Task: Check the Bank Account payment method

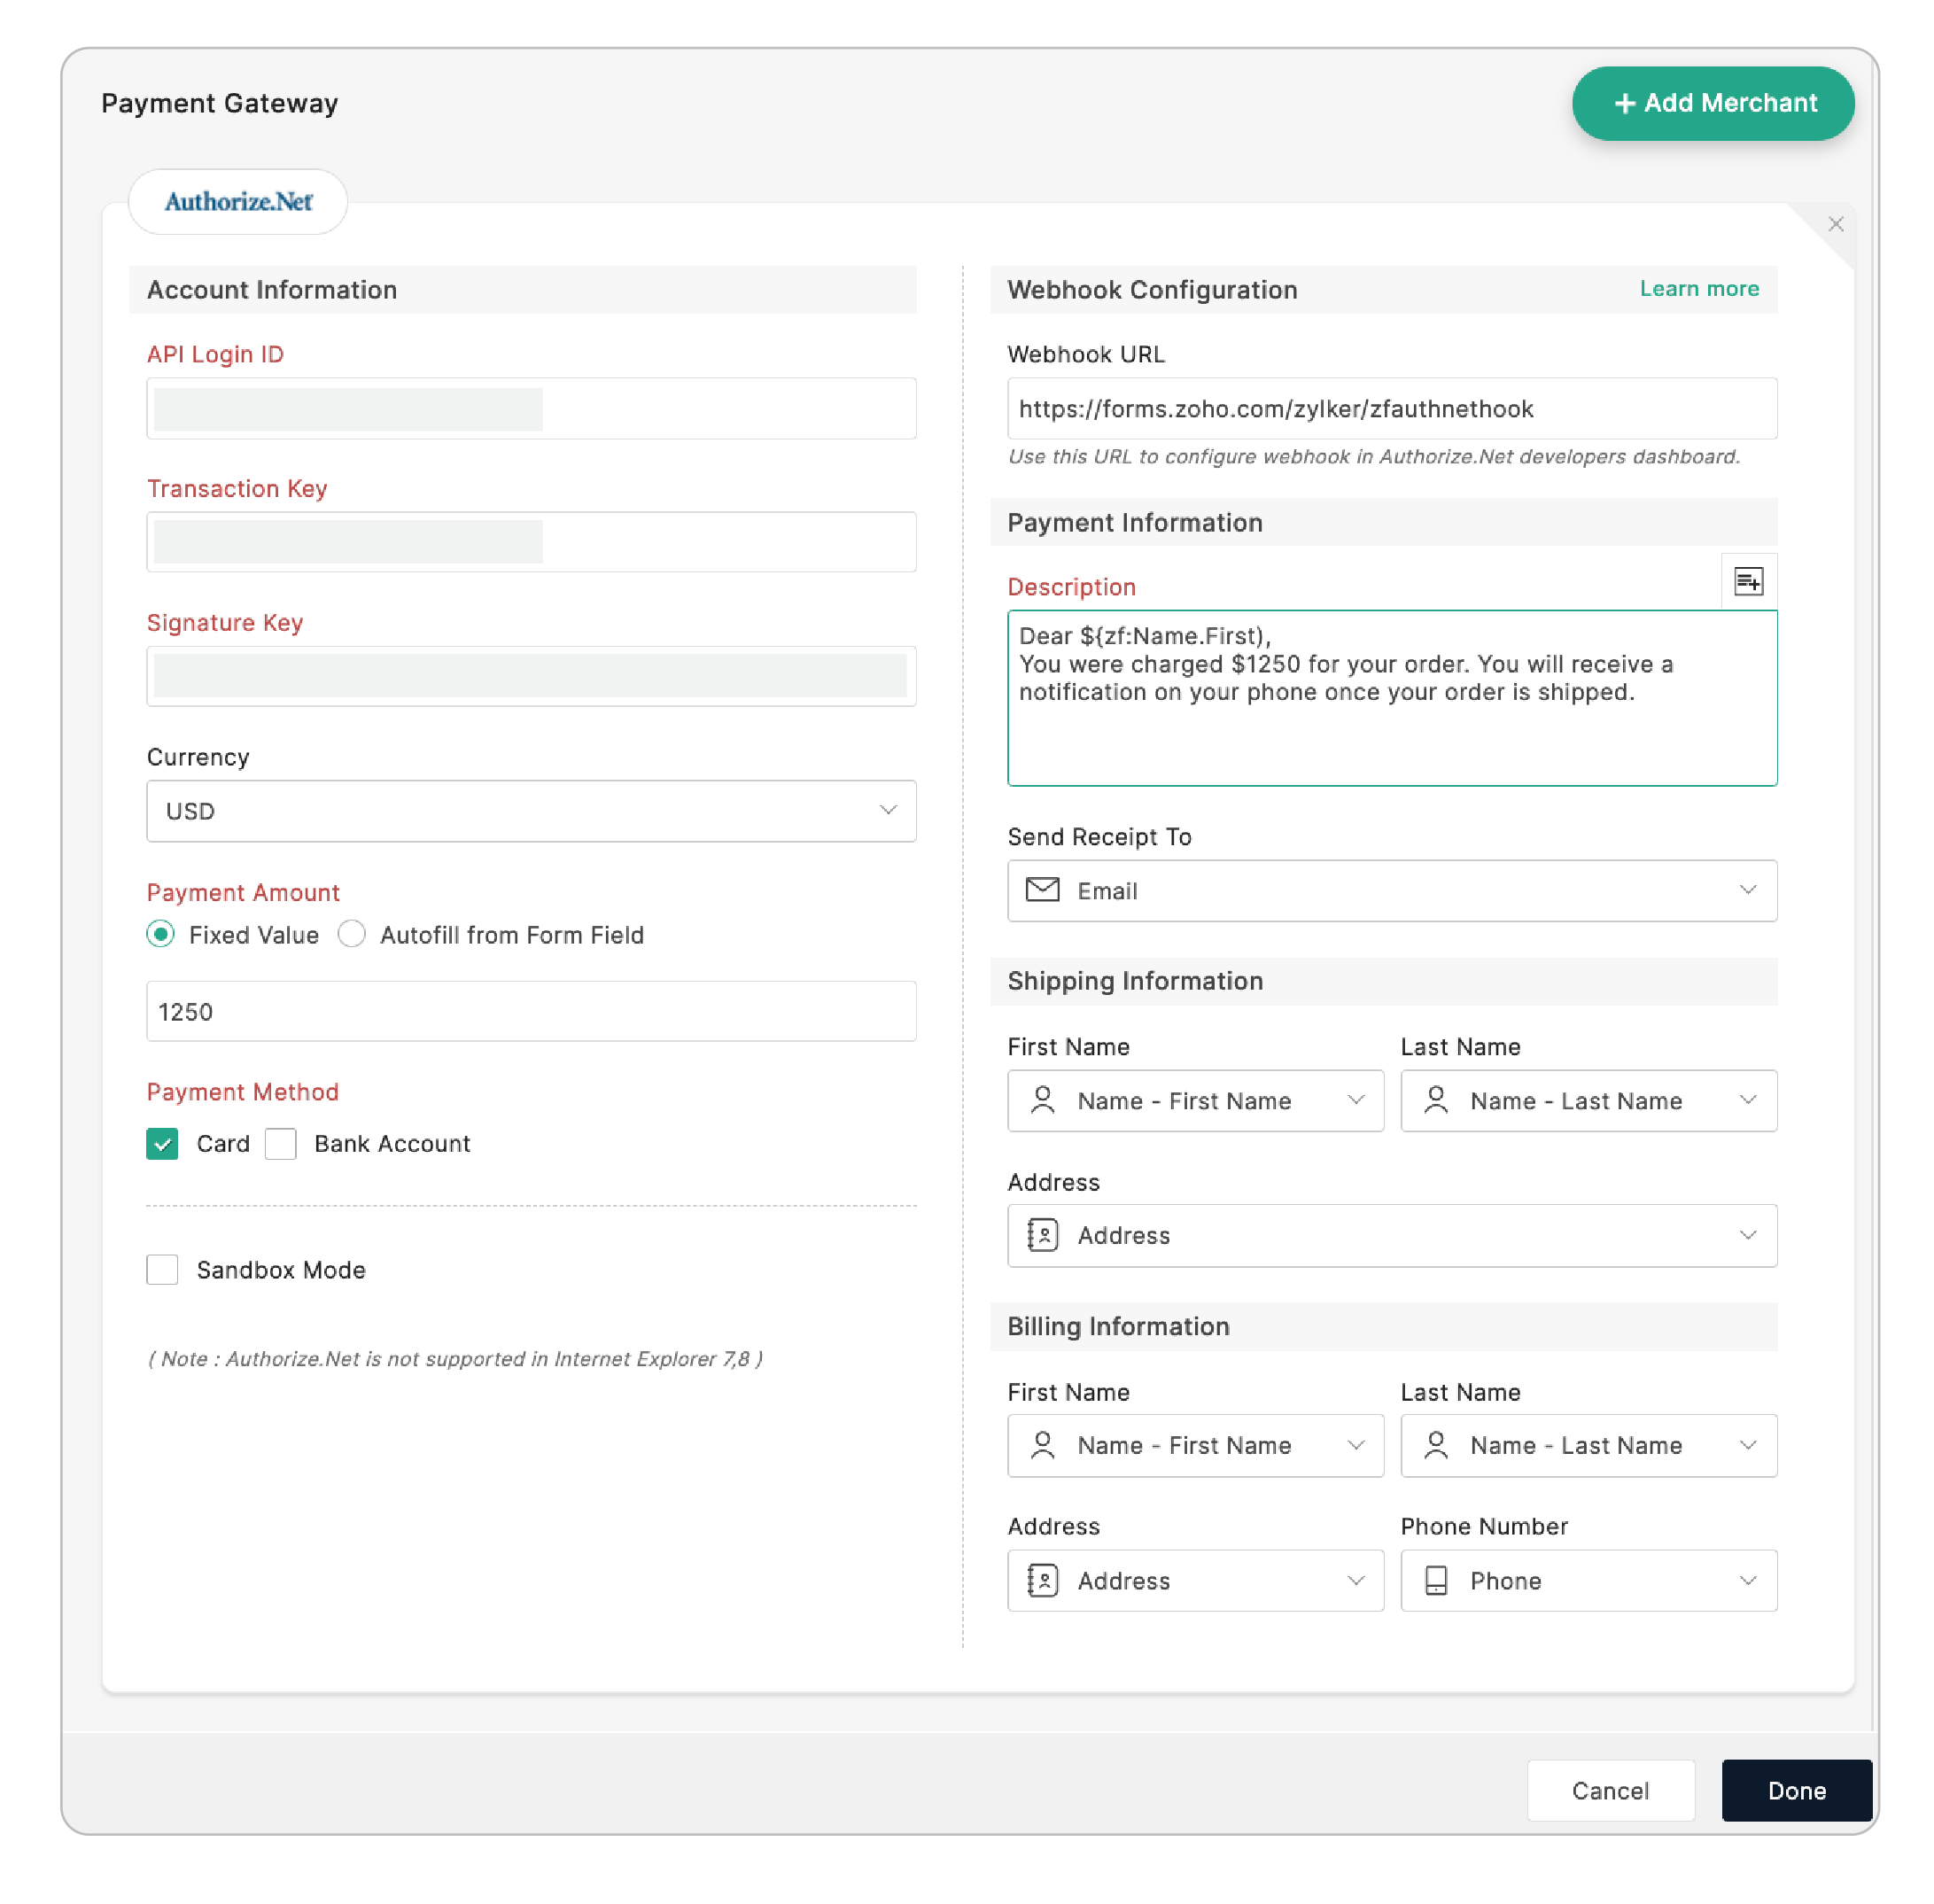Action: pyautogui.click(x=281, y=1143)
